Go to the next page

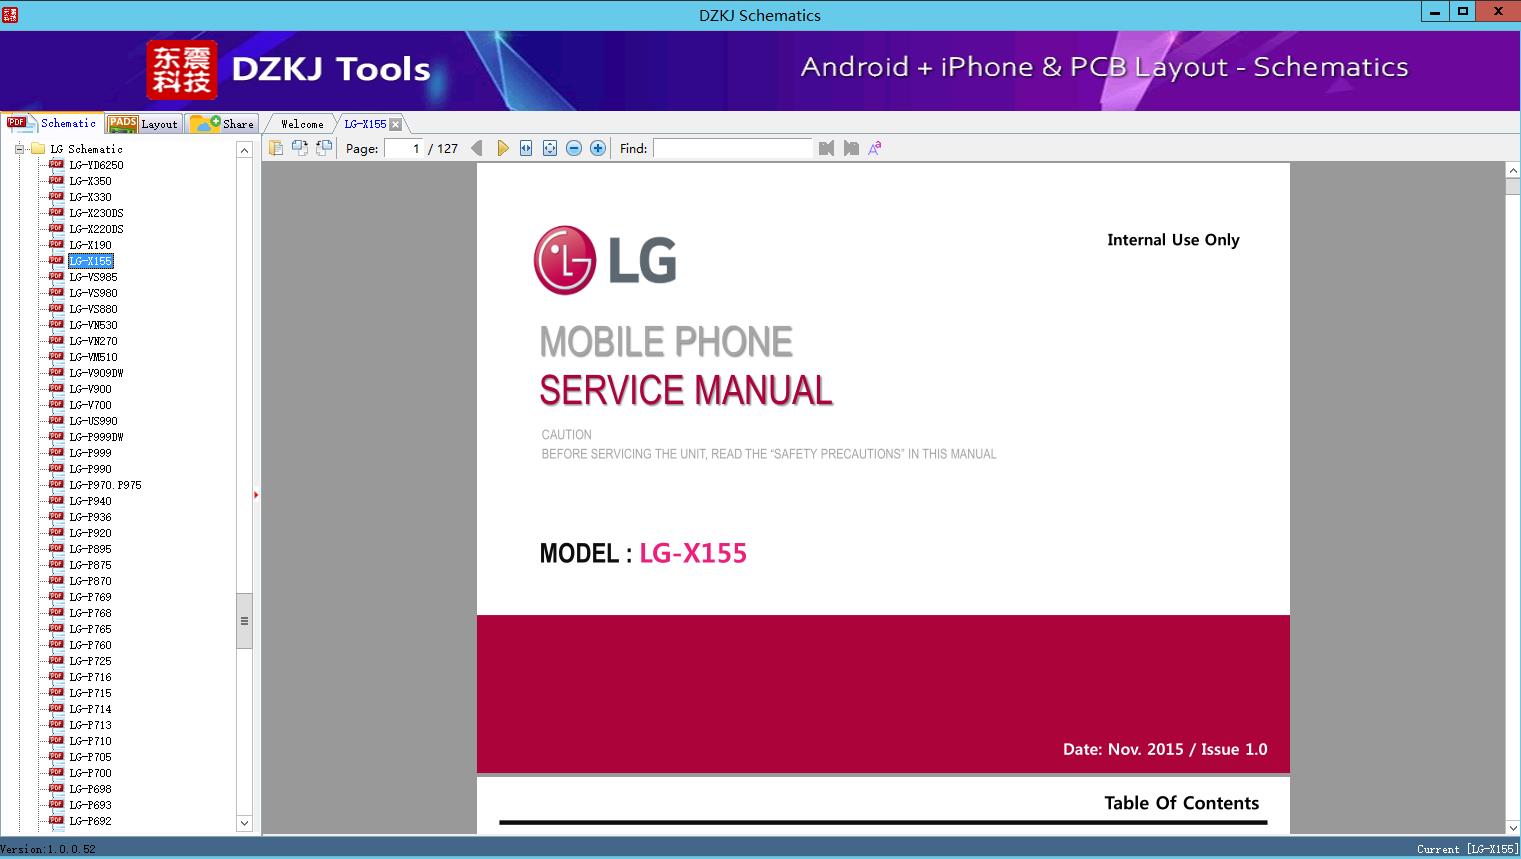(503, 148)
